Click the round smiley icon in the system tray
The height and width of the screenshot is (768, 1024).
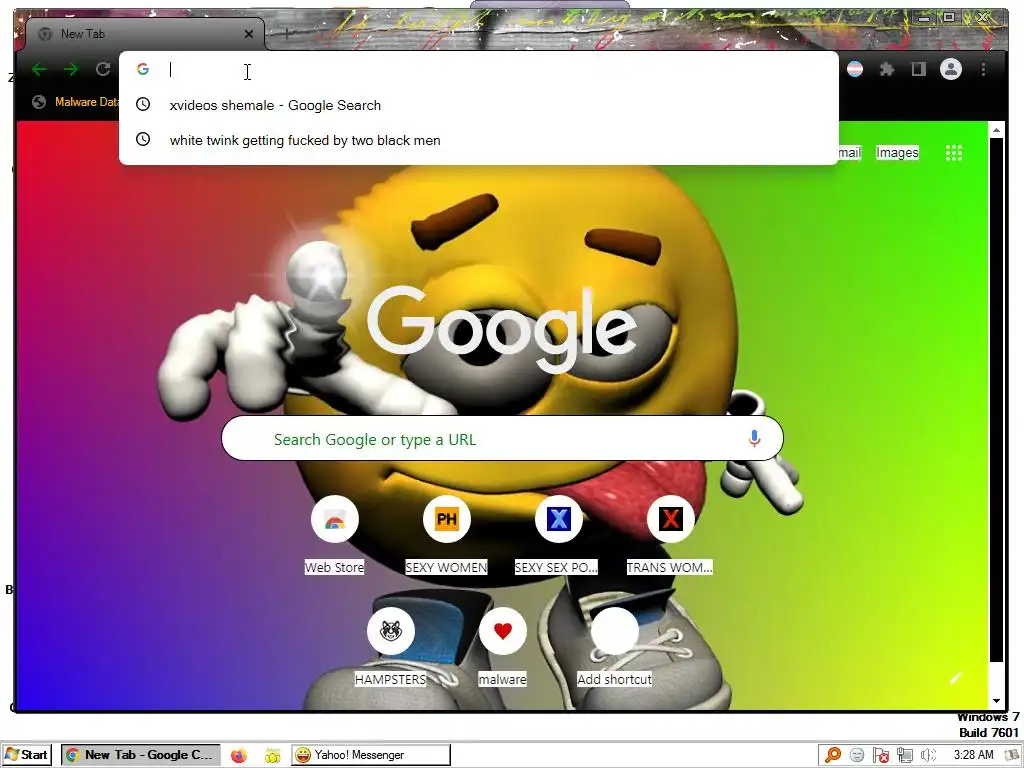pyautogui.click(x=857, y=755)
